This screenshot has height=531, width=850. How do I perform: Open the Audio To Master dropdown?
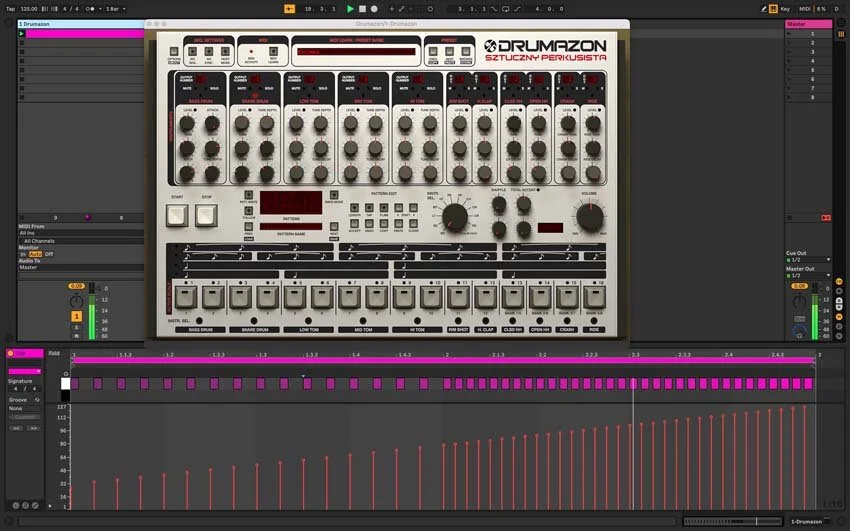[81, 267]
